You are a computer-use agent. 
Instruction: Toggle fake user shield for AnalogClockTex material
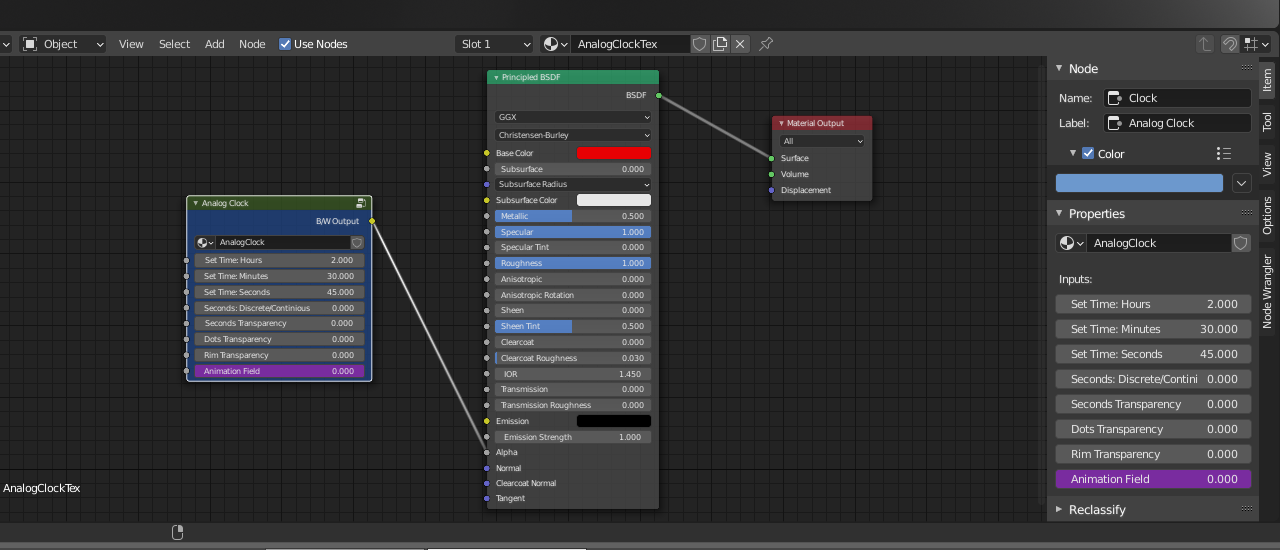click(700, 44)
